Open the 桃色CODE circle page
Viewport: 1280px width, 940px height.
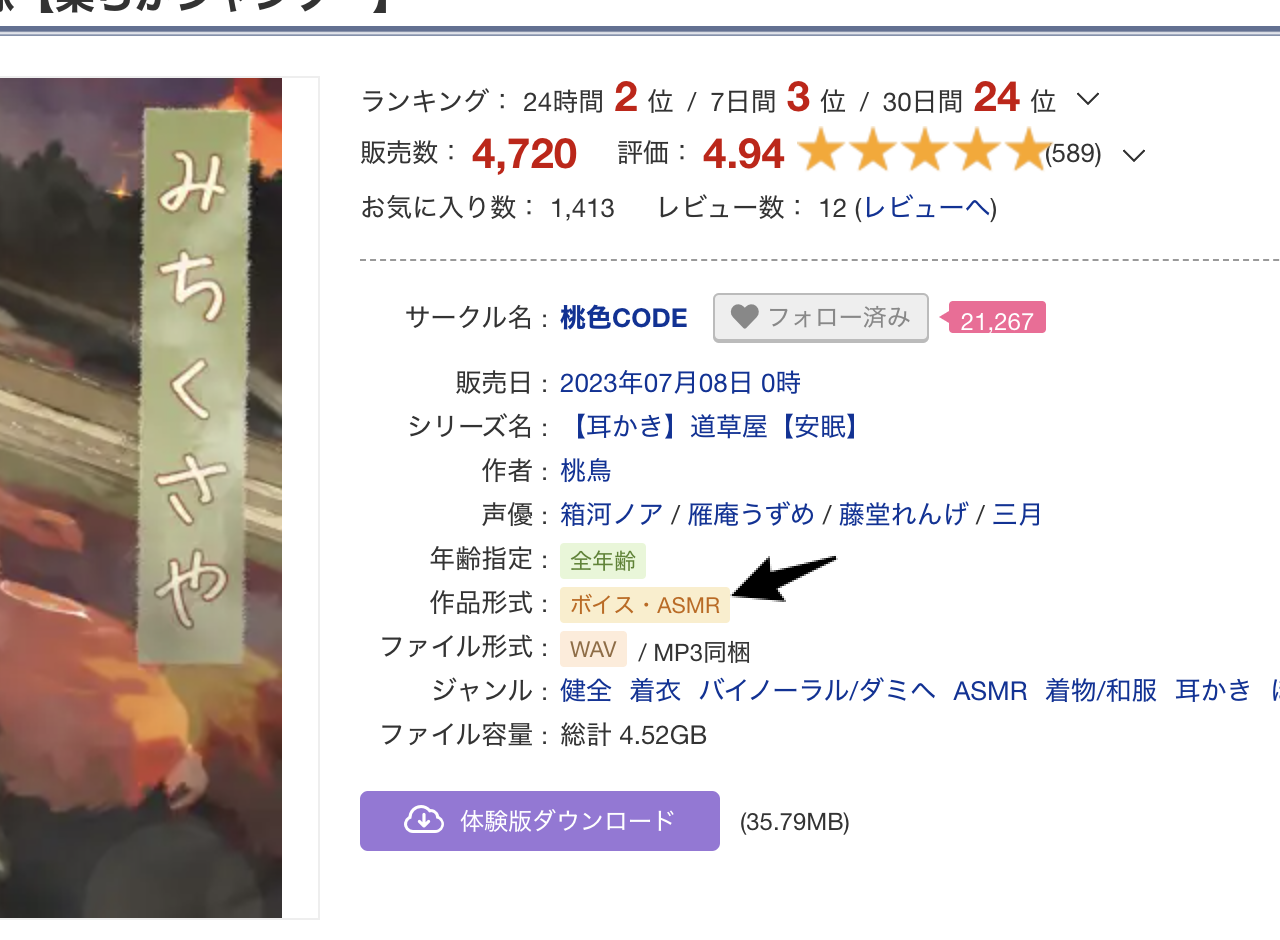tap(624, 318)
